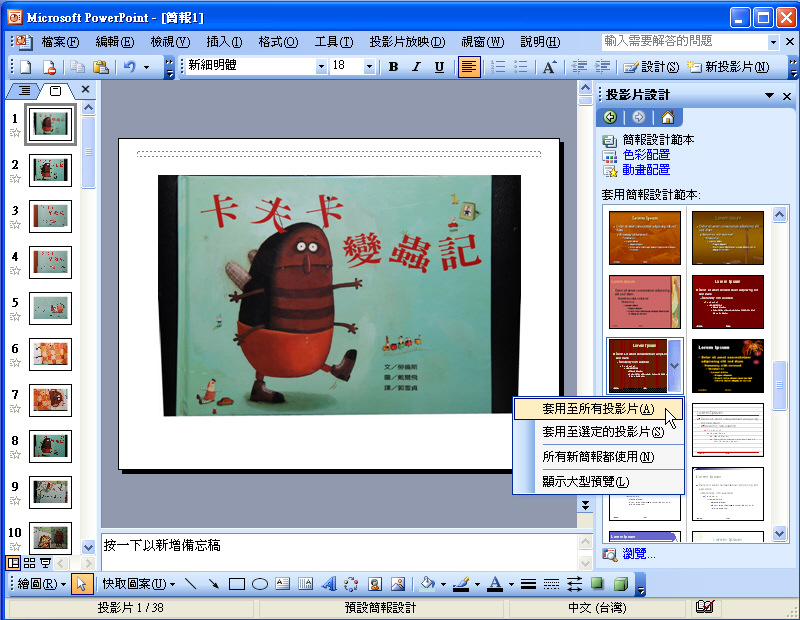
Task: Insert clip art from drawing toolbar
Action: (x=375, y=584)
